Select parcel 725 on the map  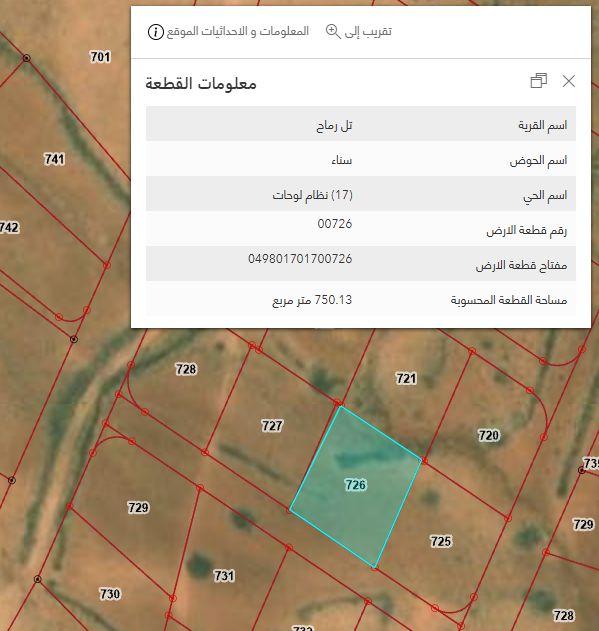441,541
